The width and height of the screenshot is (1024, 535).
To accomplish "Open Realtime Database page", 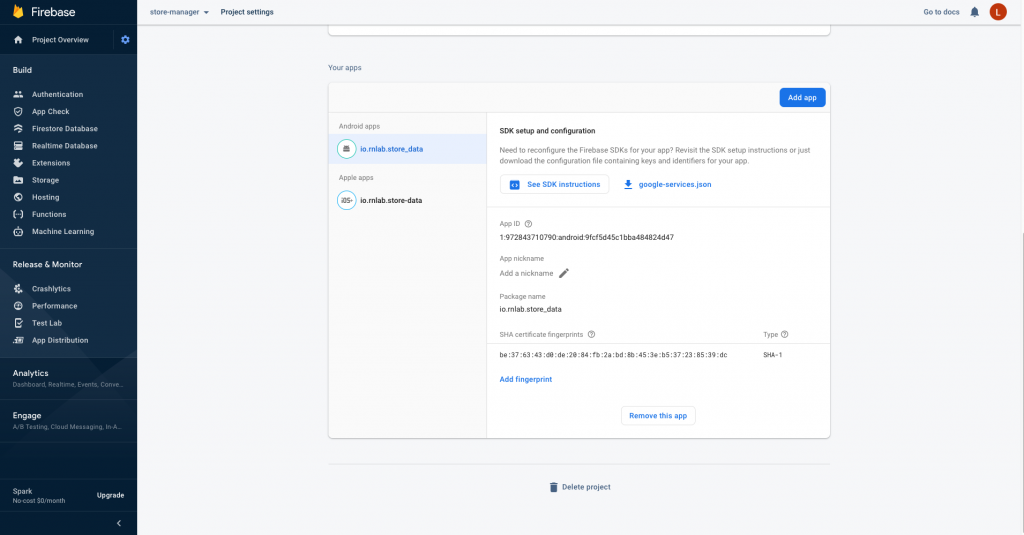I will pyautogui.click(x=65, y=146).
